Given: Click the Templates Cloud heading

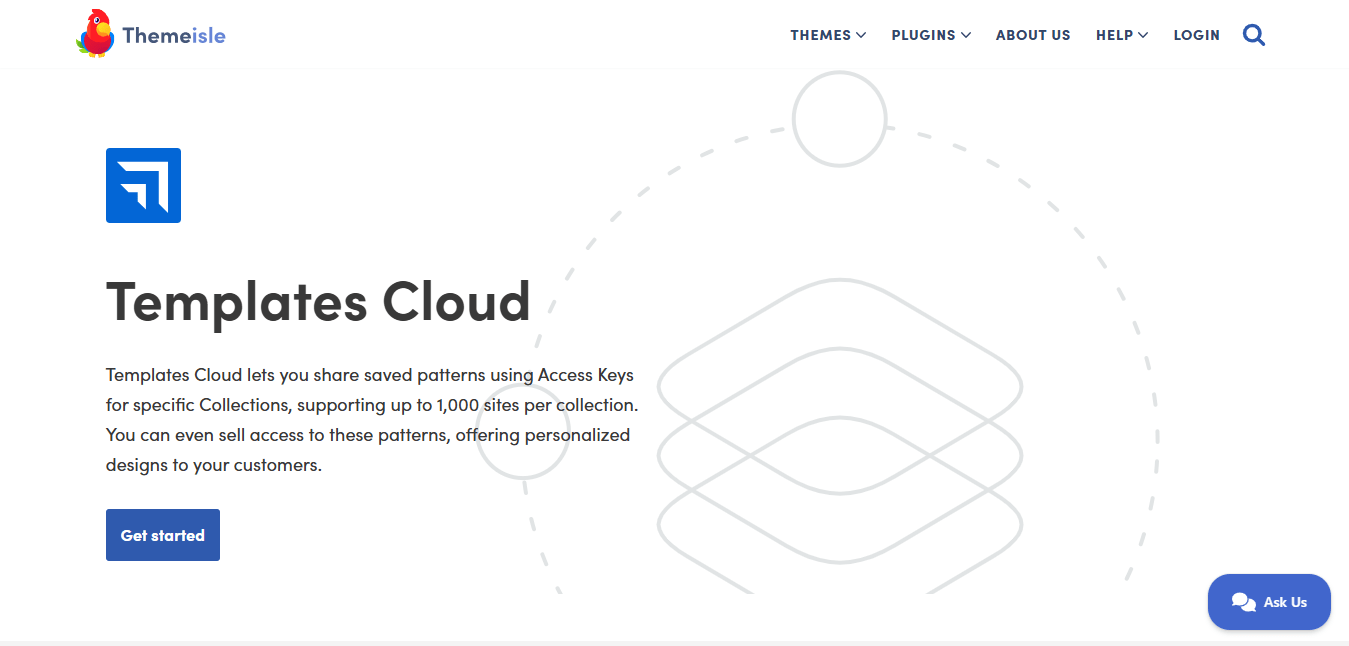Looking at the screenshot, I should tap(318, 300).
